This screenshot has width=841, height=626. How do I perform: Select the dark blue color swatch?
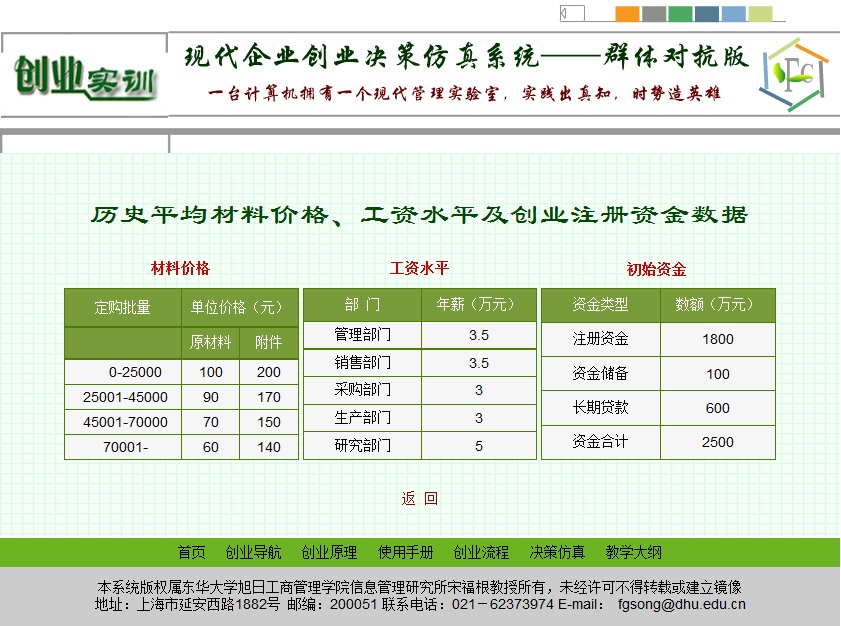click(707, 14)
